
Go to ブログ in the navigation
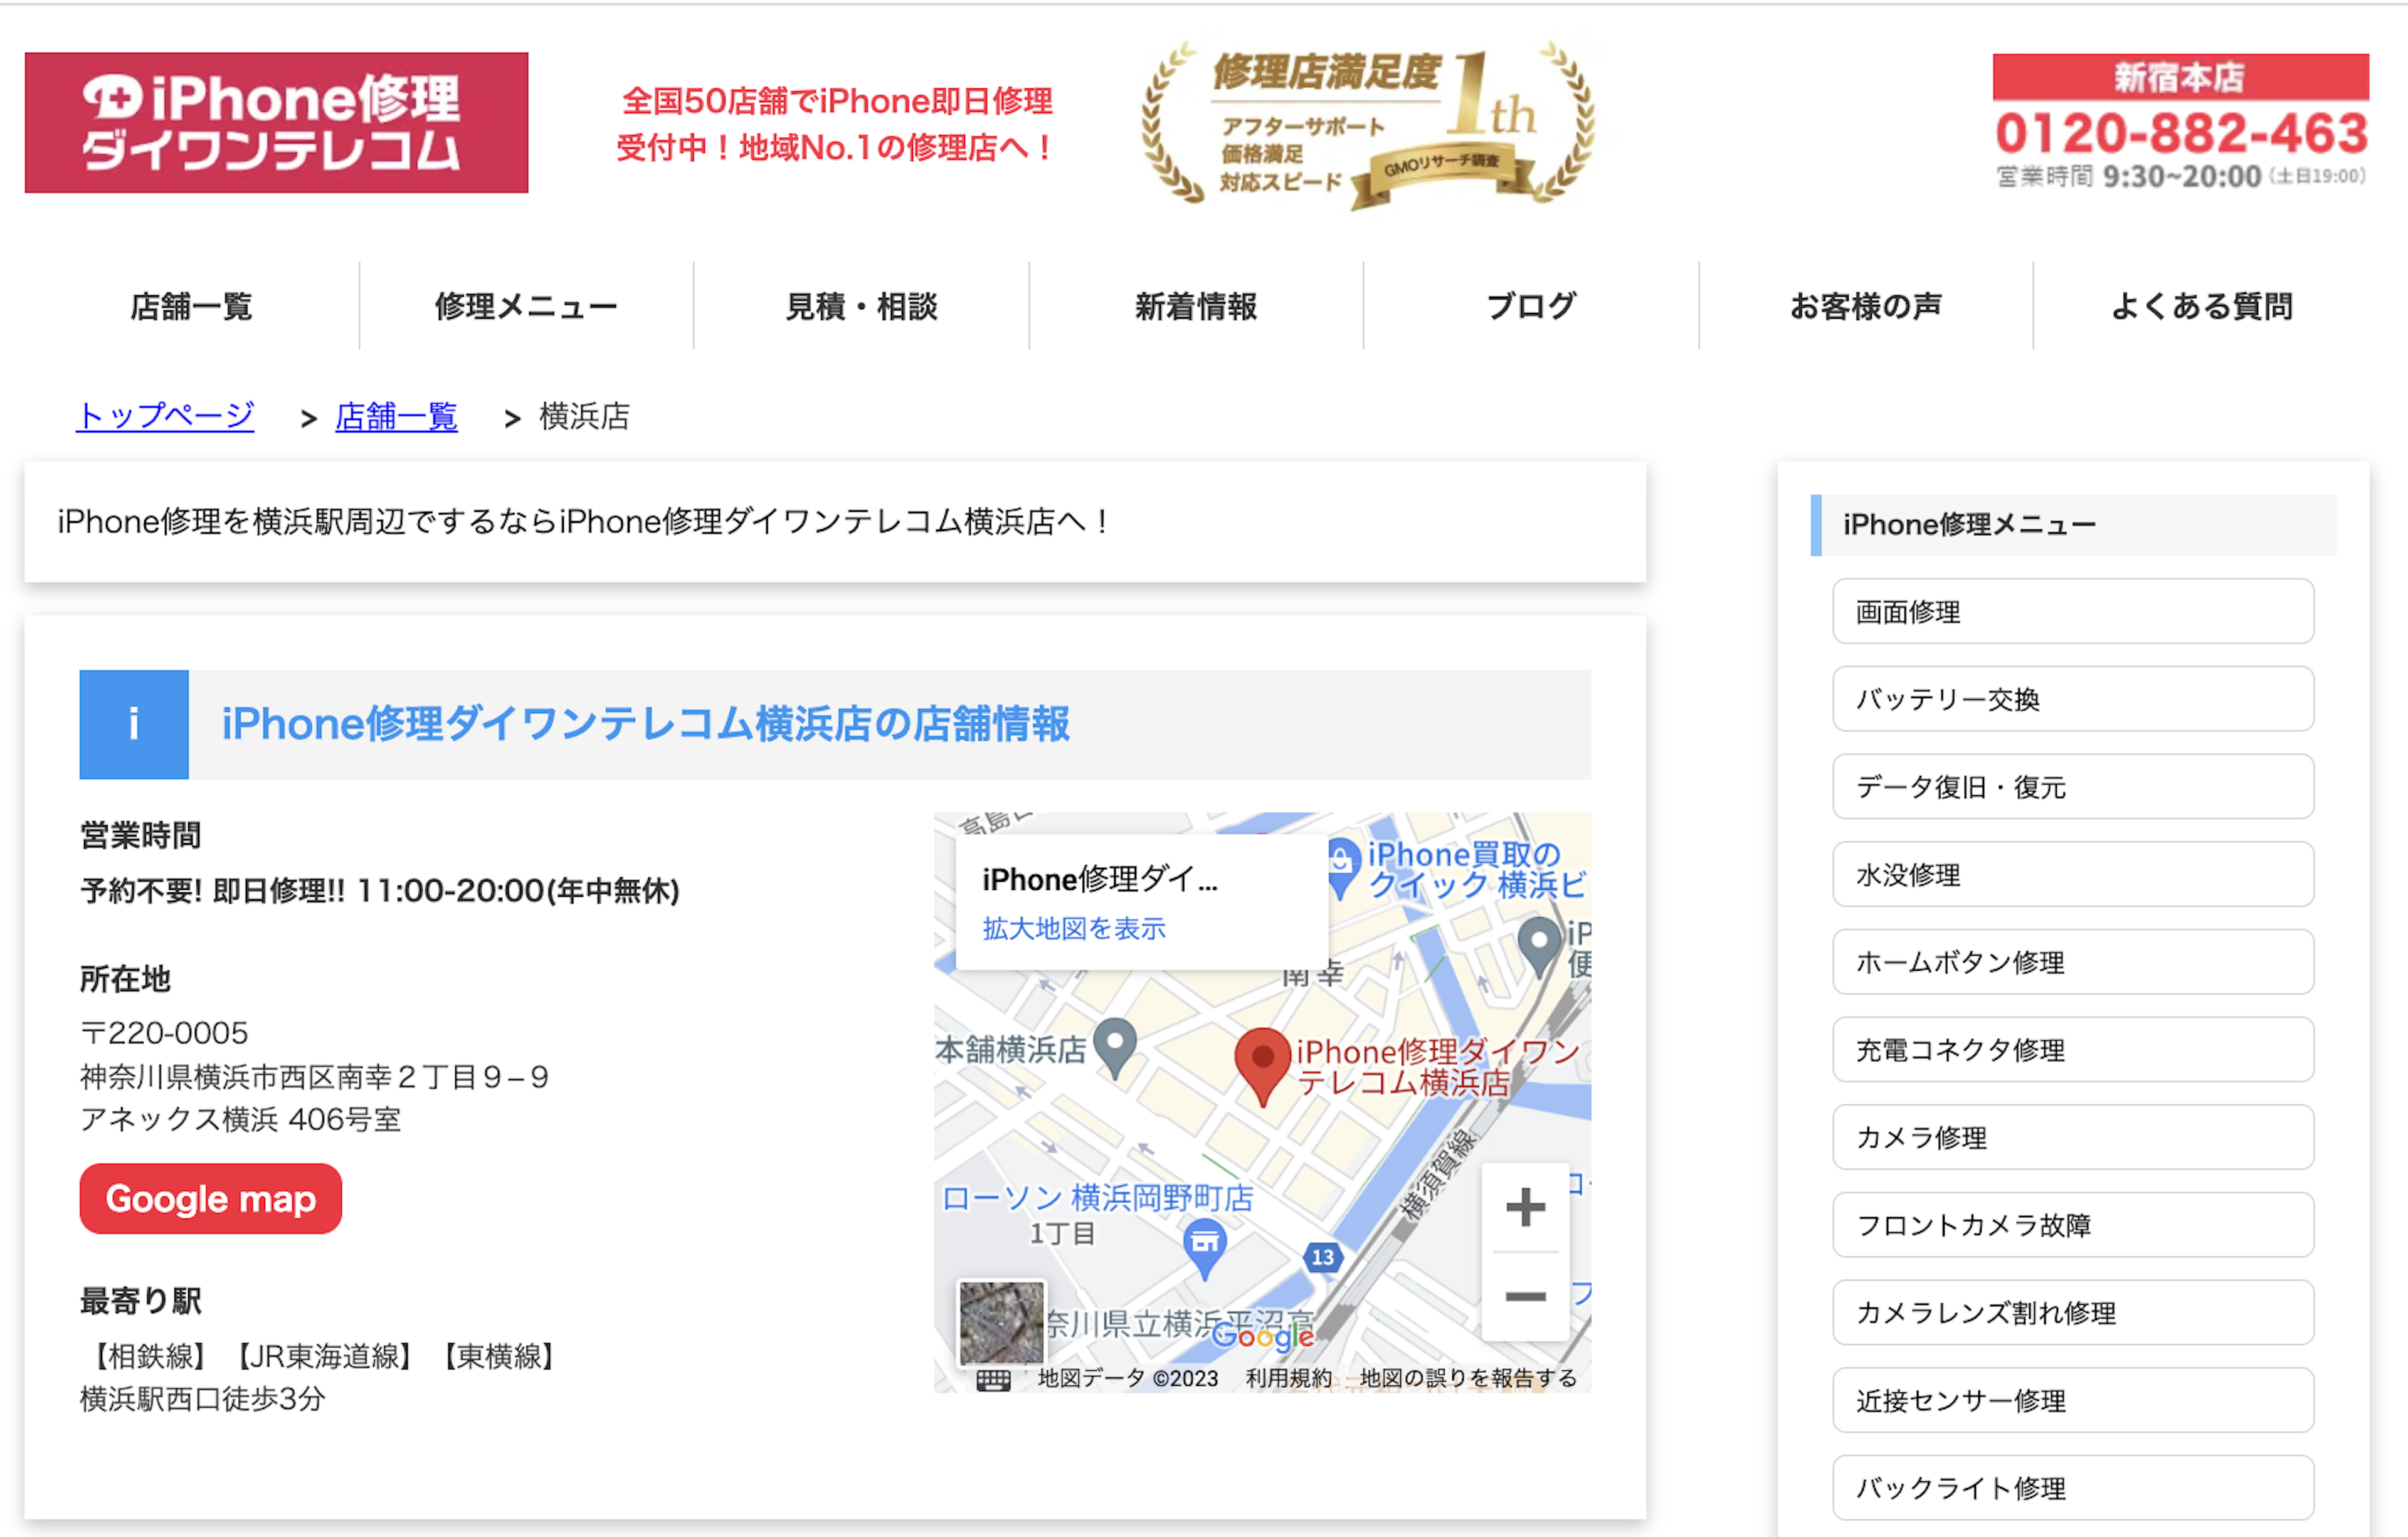click(x=1531, y=306)
